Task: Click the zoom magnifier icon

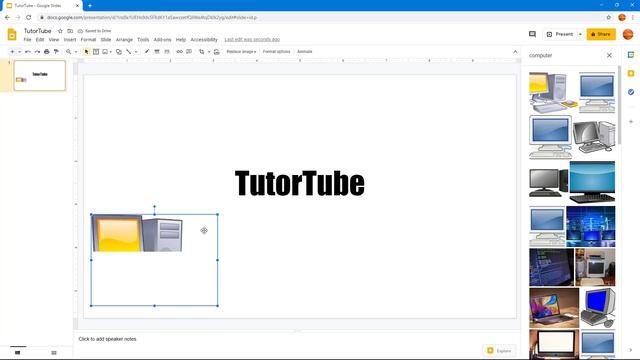Action: point(69,52)
